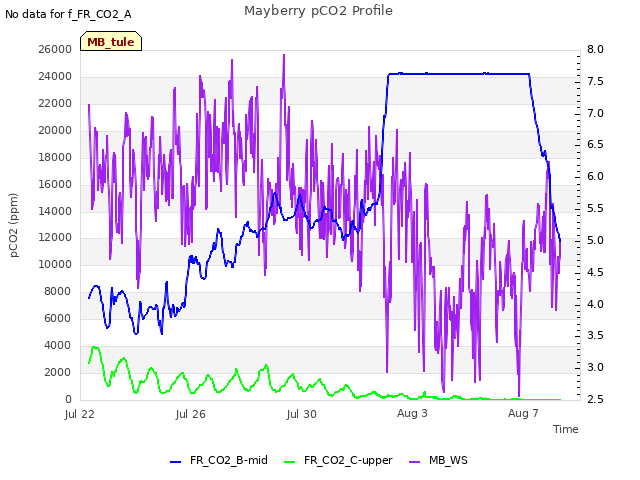Select the FR_CO2_B-mid legend label

pos(229,460)
